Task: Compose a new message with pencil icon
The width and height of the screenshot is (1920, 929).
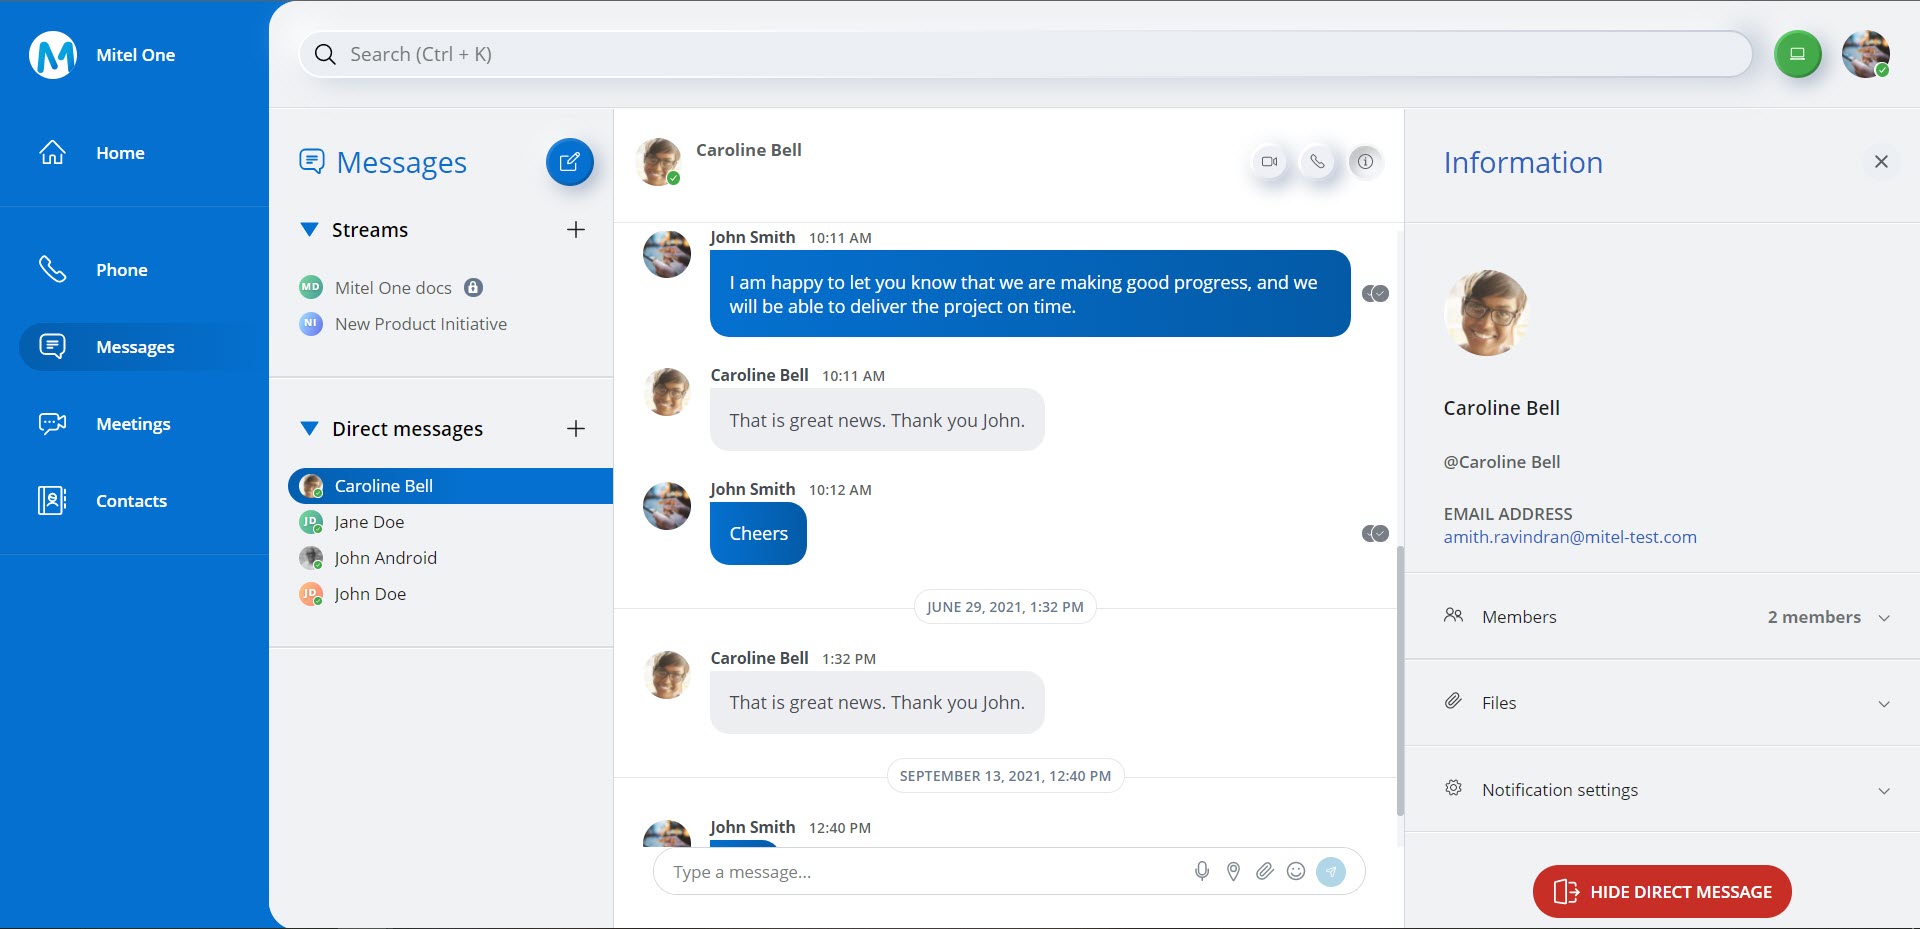Action: coord(569,162)
